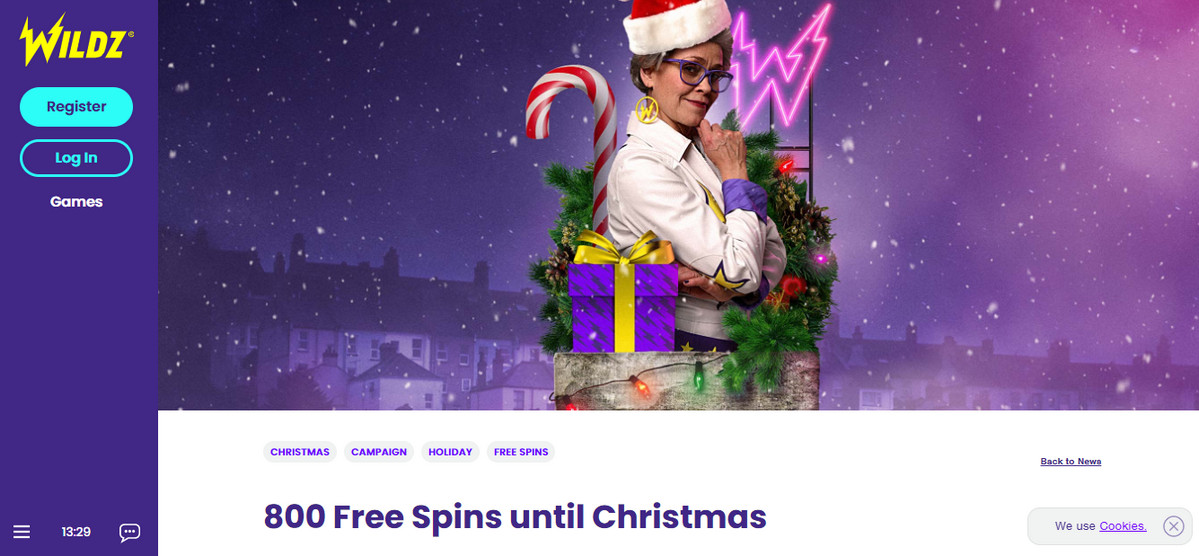Select the CAMPAIGN tag
1199x556 pixels.
[379, 452]
